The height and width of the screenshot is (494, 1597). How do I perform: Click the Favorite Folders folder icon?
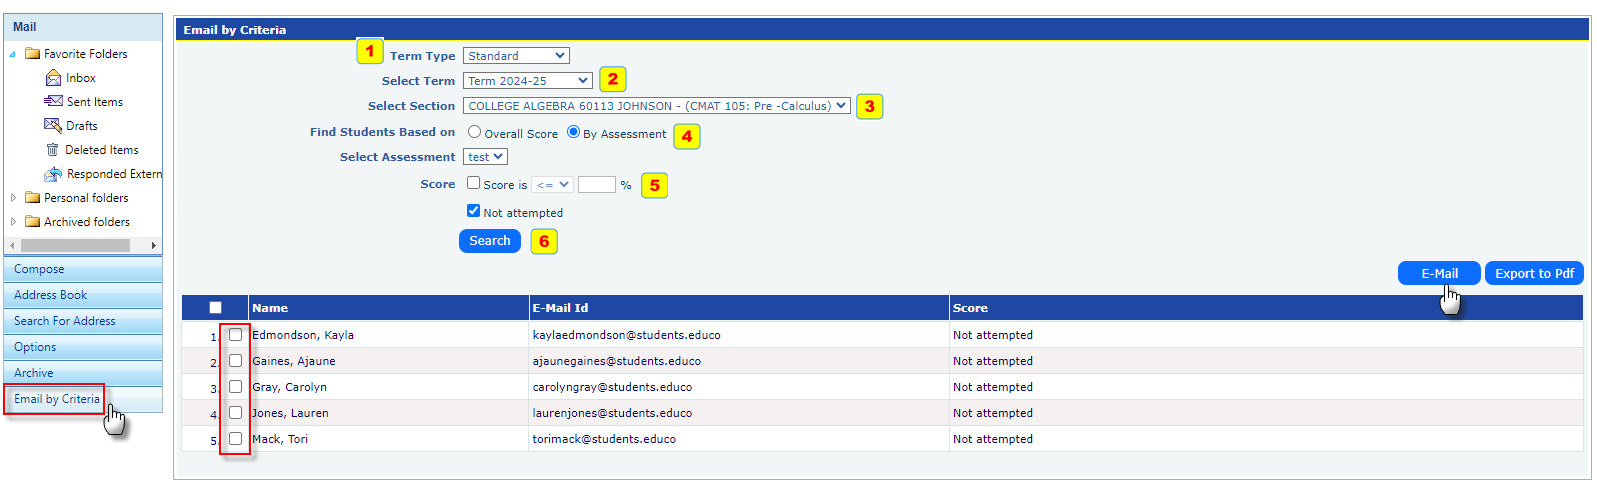click(x=32, y=54)
